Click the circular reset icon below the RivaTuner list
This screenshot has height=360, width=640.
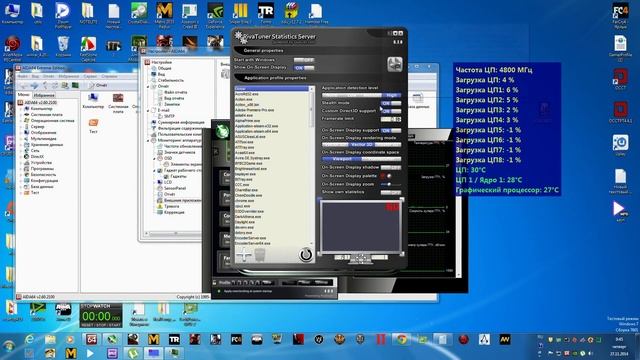pos(305,255)
